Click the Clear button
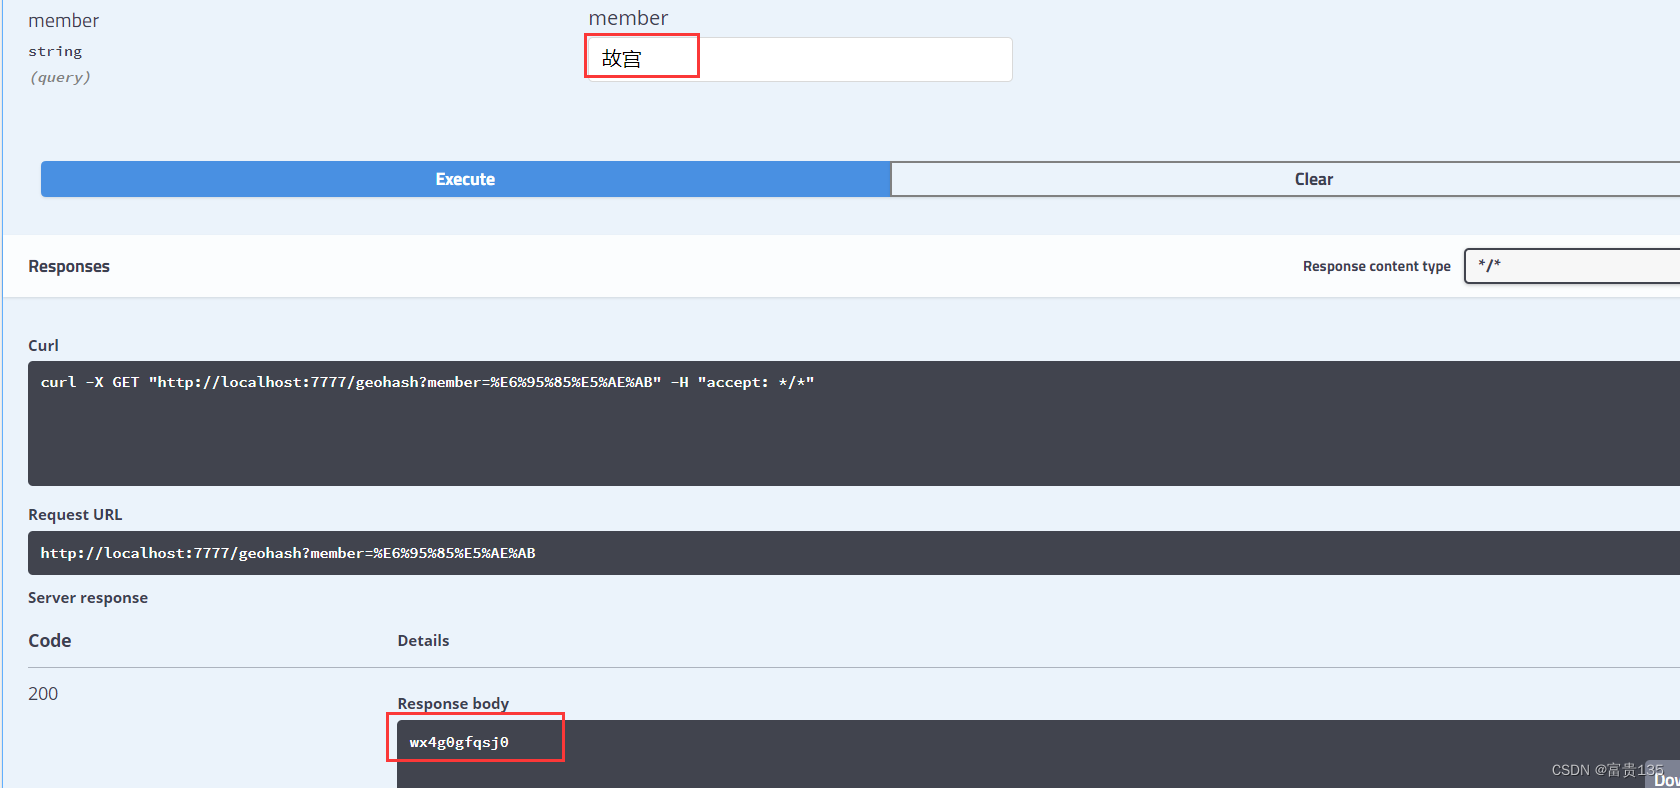 1285,179
